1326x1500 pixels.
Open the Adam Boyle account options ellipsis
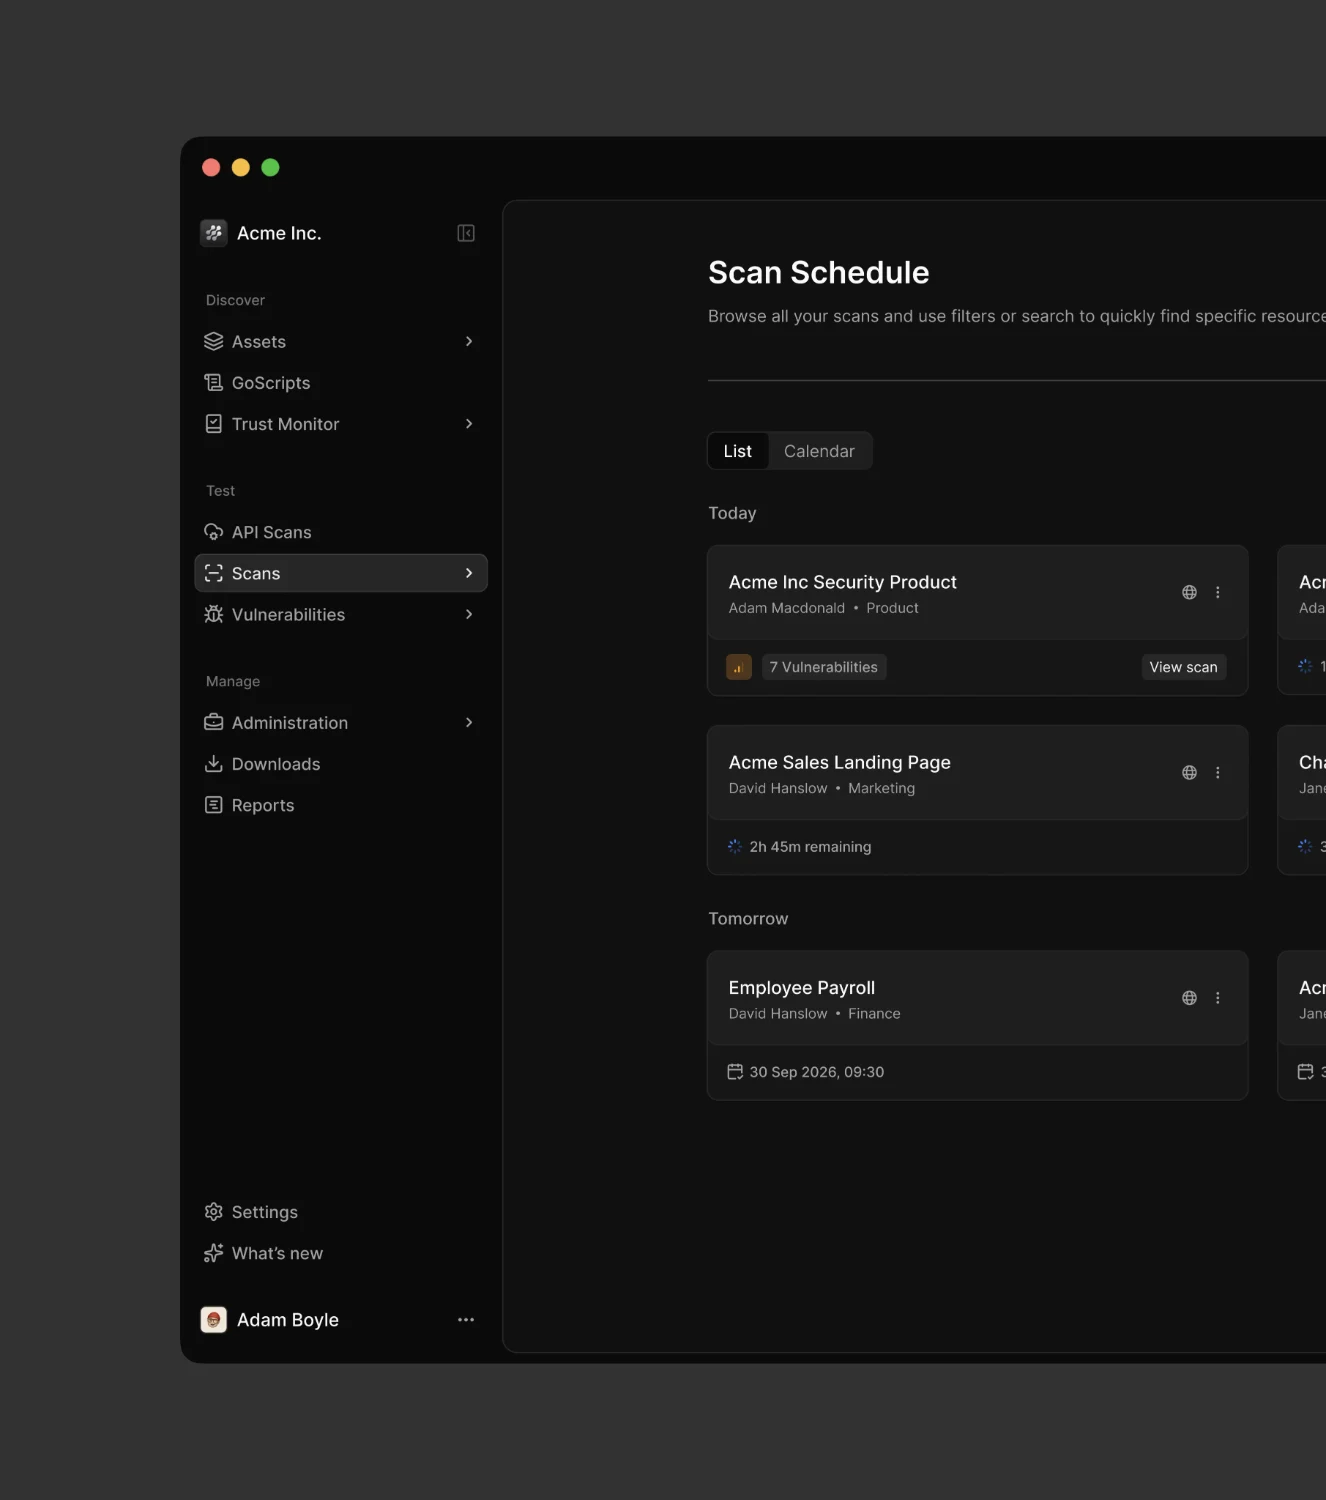(x=466, y=1320)
